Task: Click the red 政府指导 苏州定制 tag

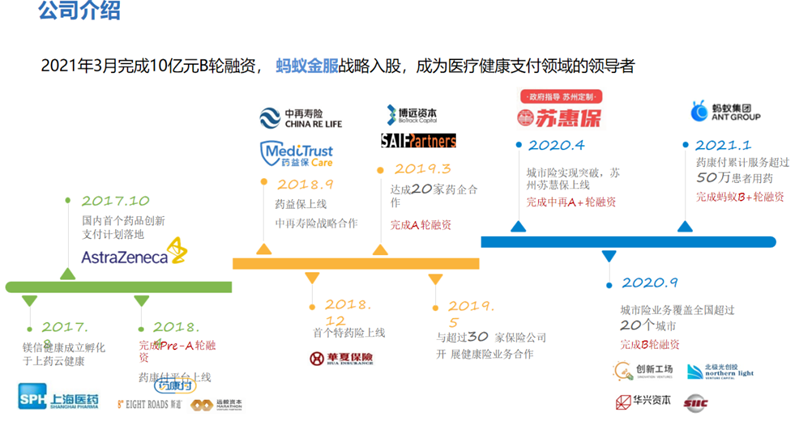Action: pos(561,96)
